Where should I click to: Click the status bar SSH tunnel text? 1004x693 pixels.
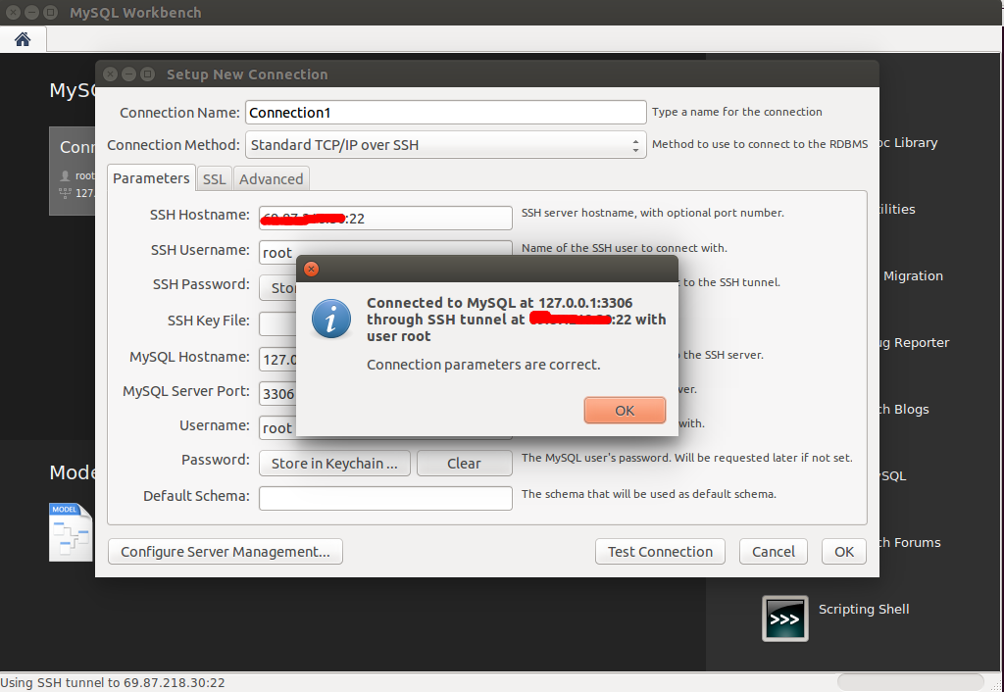[x=113, y=683]
